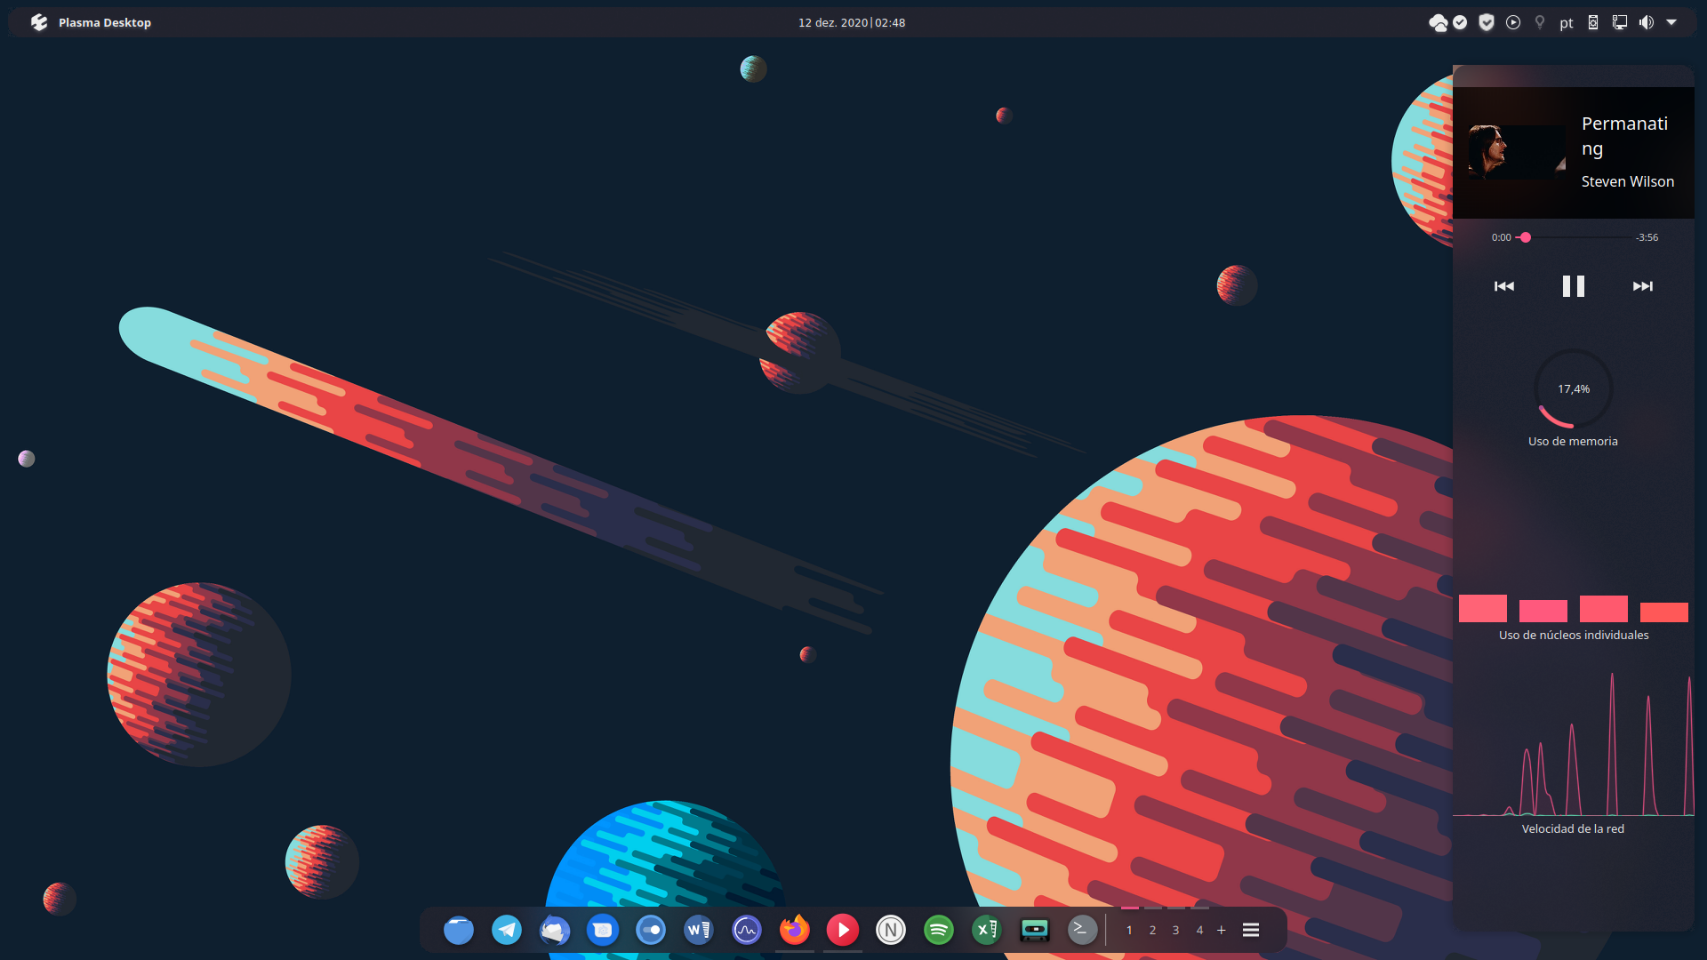
Task: Open the dock hamburger menu
Action: 1251,930
